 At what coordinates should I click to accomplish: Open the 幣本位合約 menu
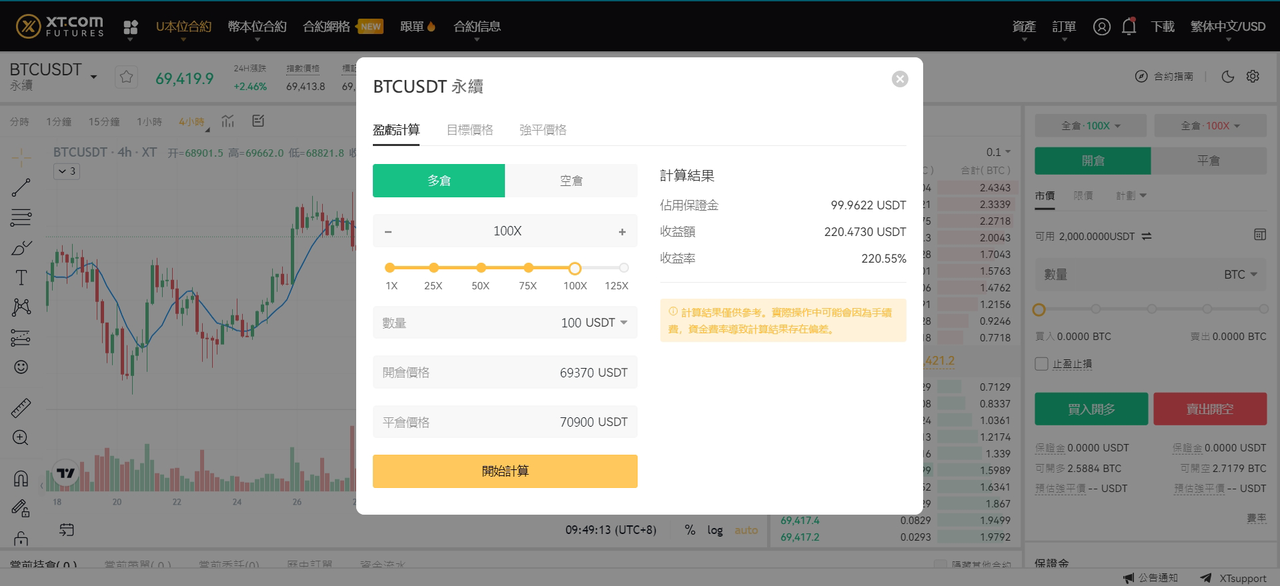257,27
